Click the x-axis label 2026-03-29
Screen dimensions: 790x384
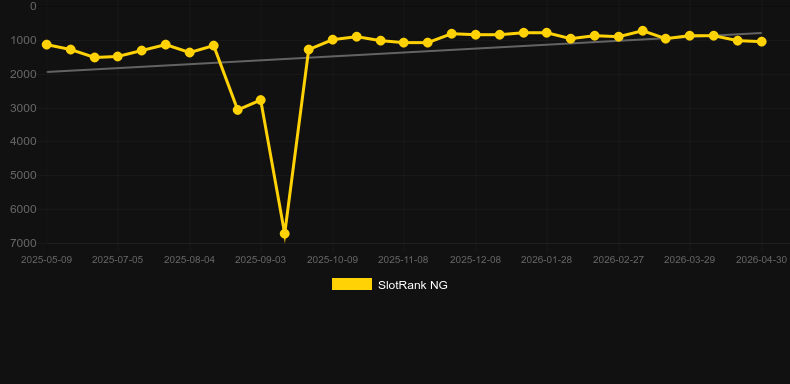click(x=690, y=260)
